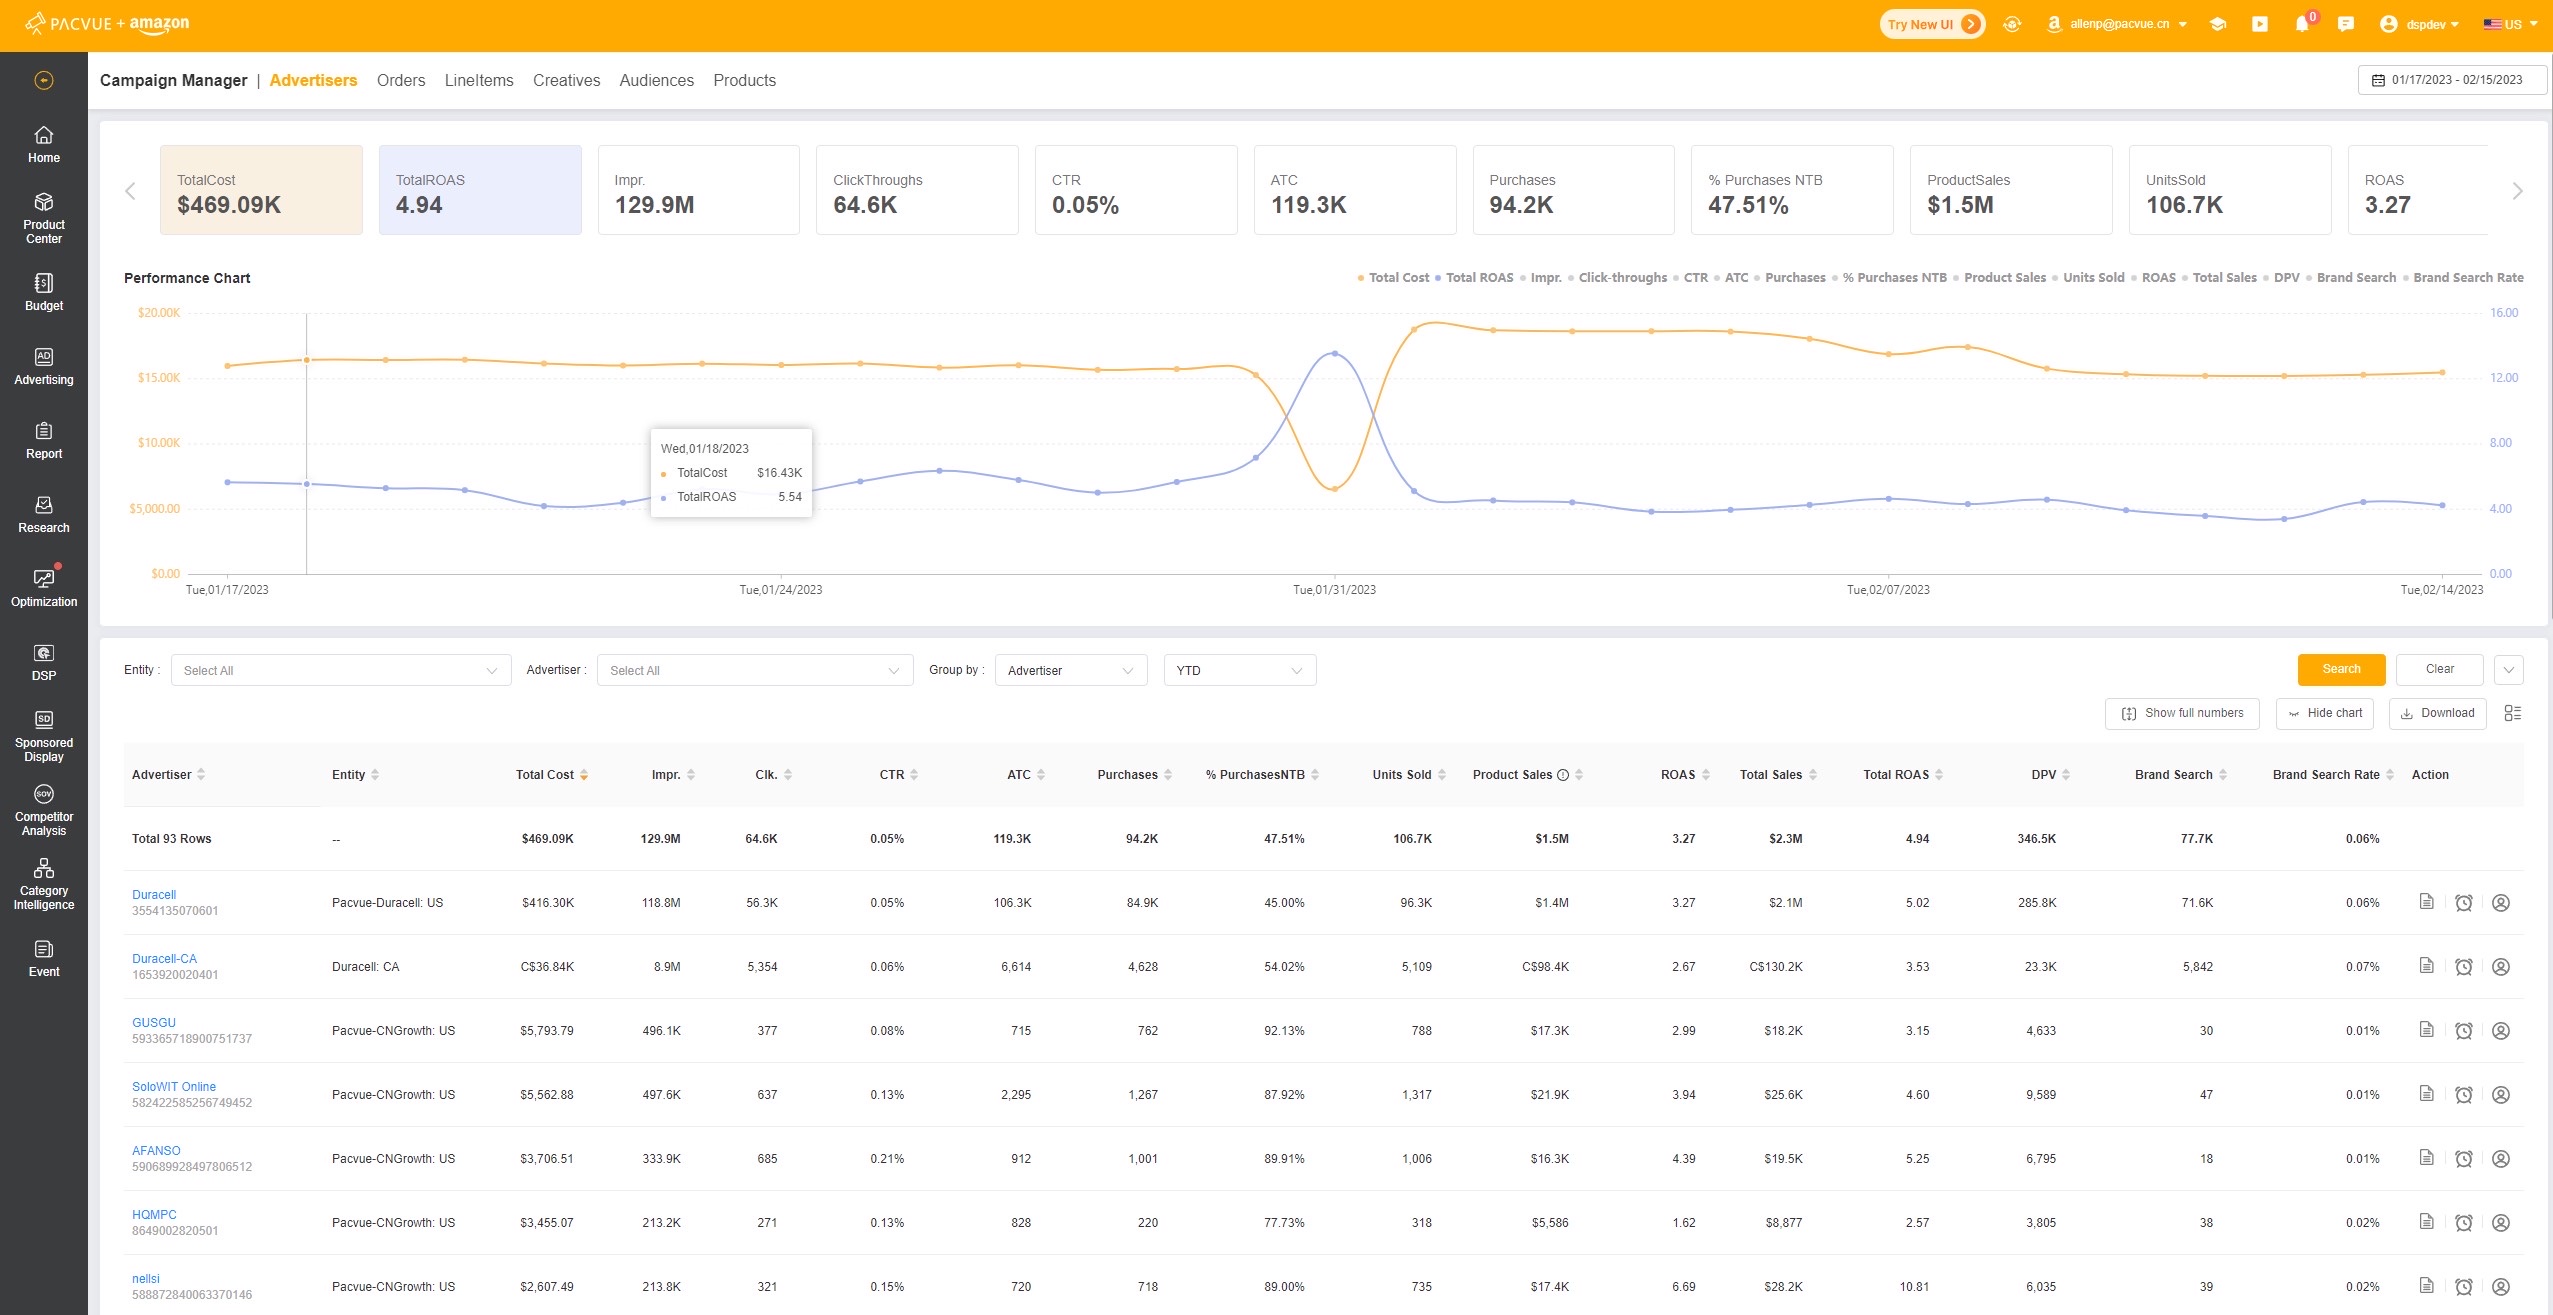This screenshot has height=1315, width=2553.
Task: Open the Research sidebar section
Action: 44,514
